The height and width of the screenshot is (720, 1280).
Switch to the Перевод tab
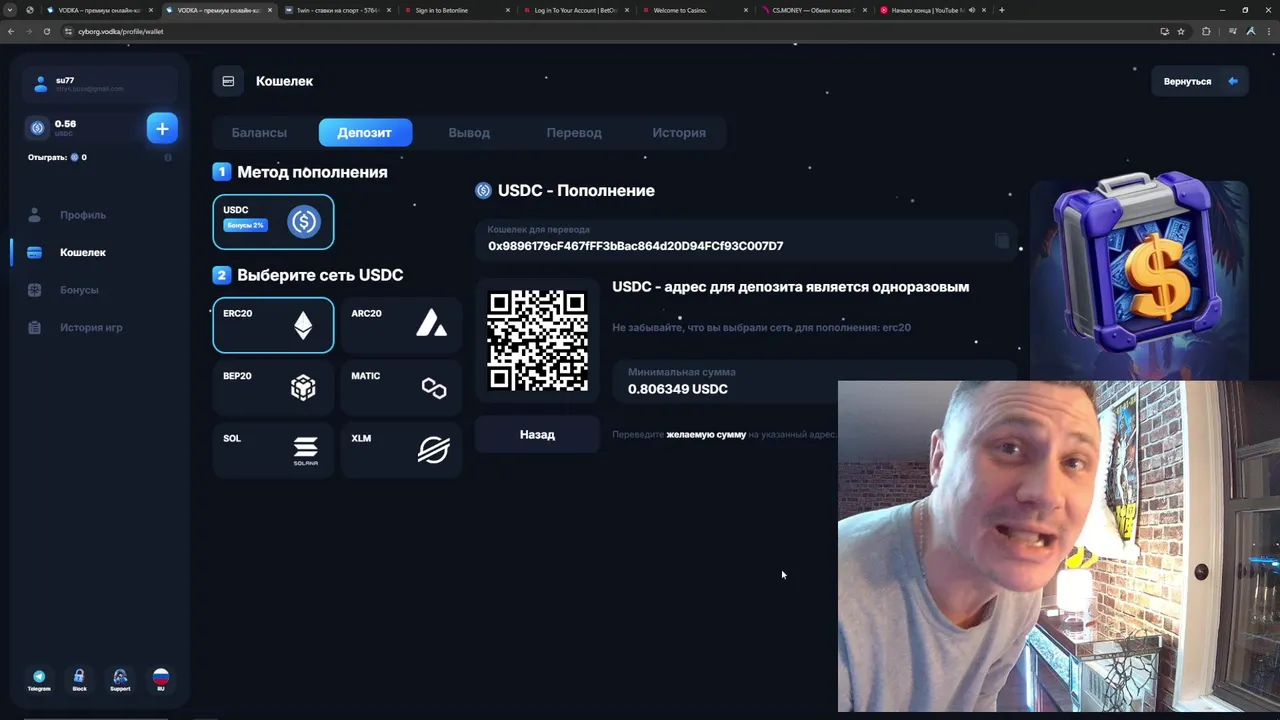tap(574, 133)
